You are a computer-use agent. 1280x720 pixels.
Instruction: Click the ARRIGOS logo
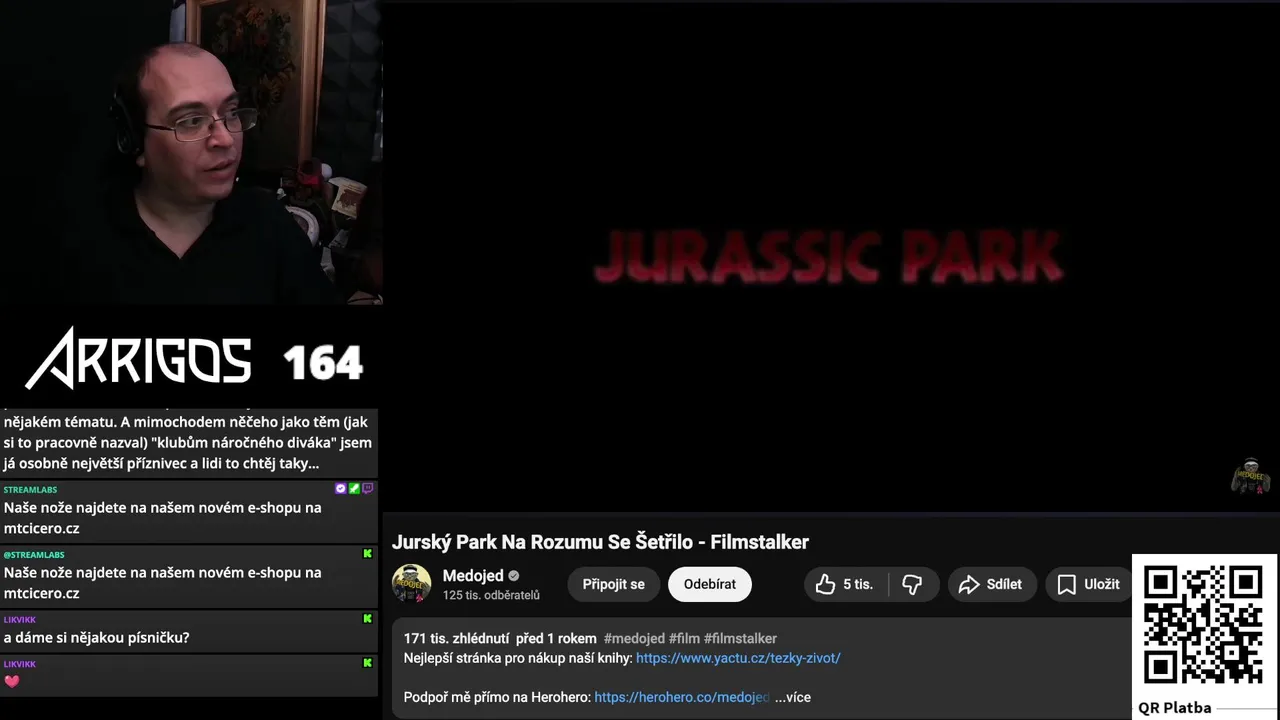138,358
